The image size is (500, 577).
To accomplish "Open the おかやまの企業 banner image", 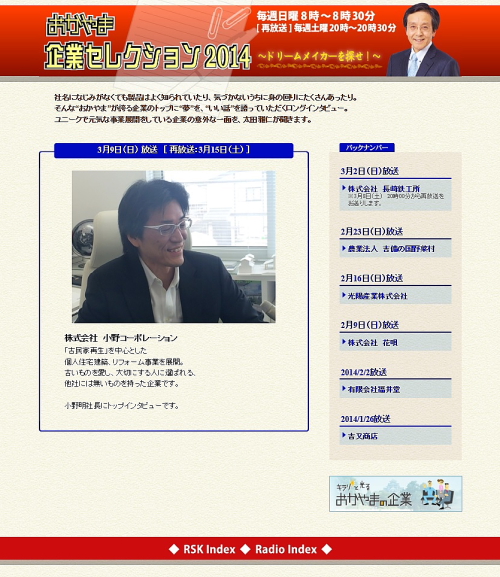I will click(396, 494).
